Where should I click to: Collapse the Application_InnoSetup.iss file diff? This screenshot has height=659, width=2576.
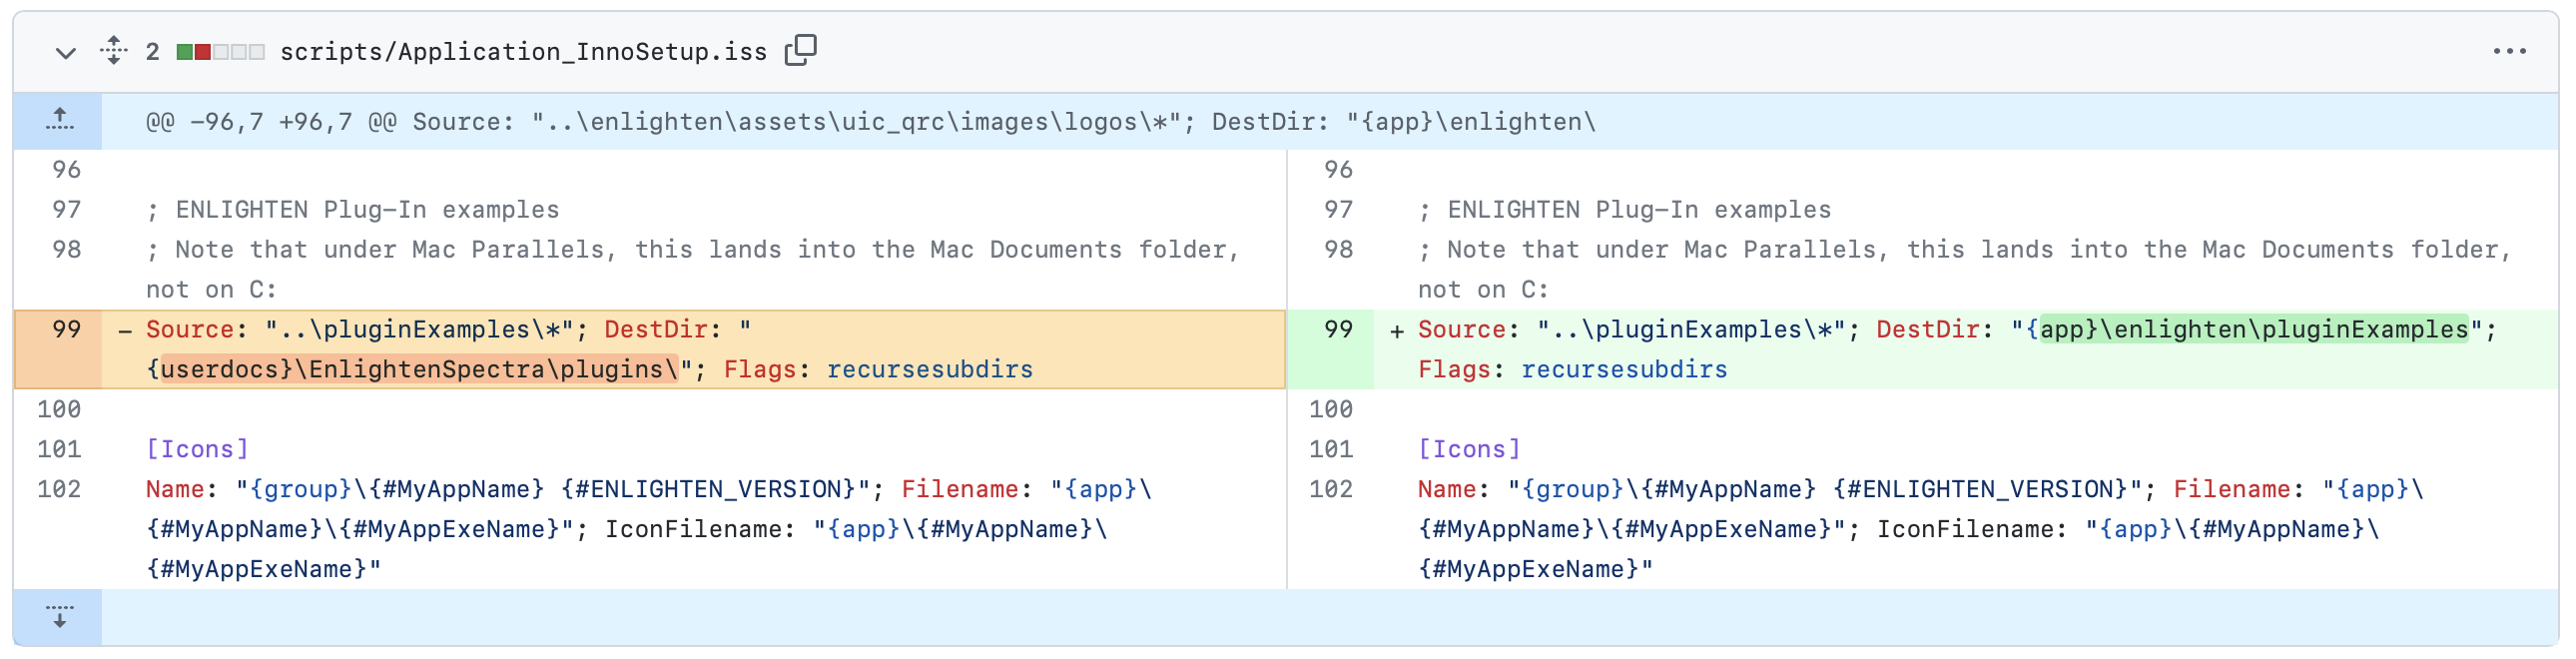click(x=65, y=52)
